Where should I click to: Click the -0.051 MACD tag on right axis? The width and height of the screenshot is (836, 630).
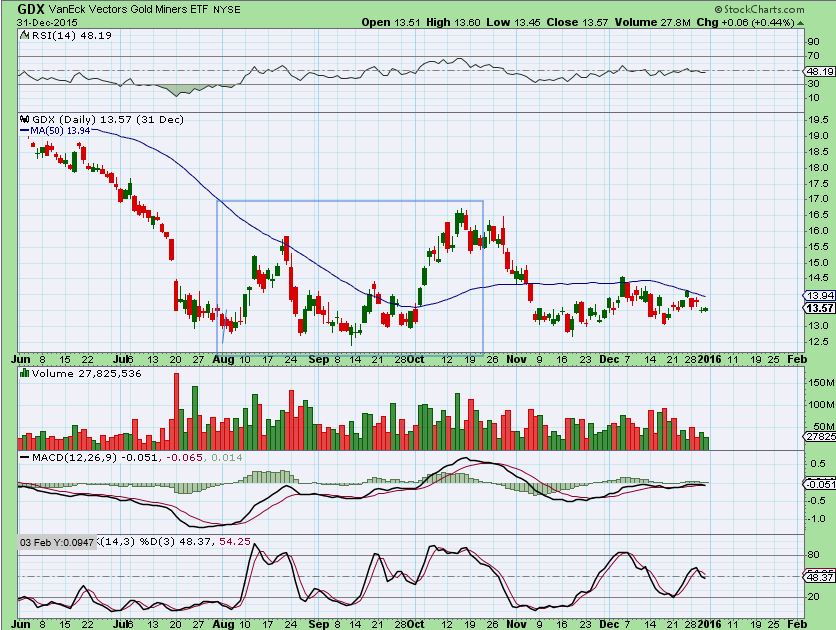pyautogui.click(x=820, y=484)
